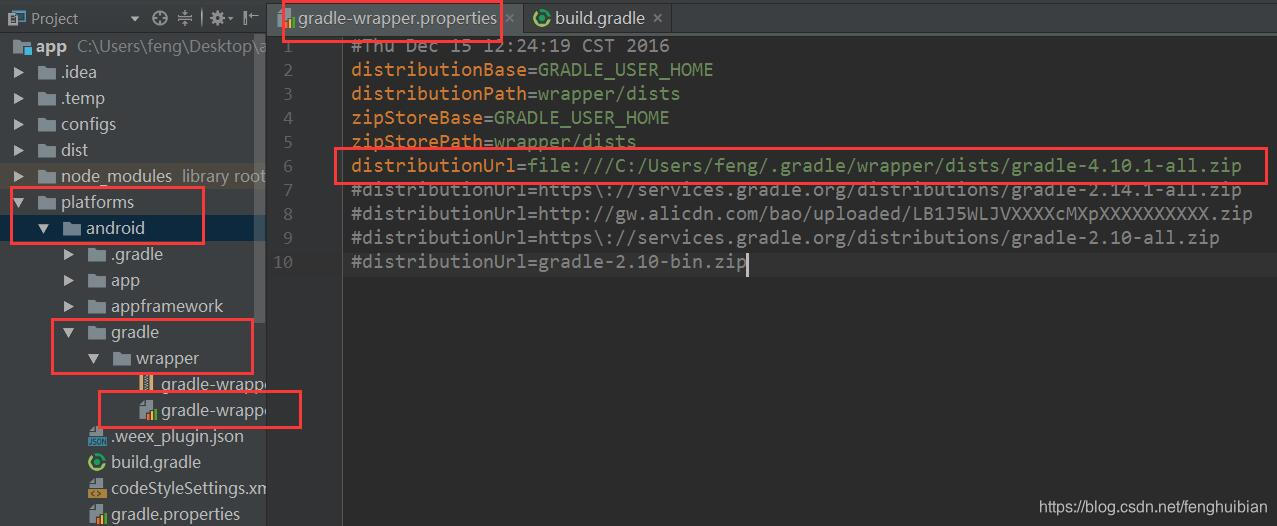
Task: Select the gradle-wrapper jar archive file
Action: (134, 384)
